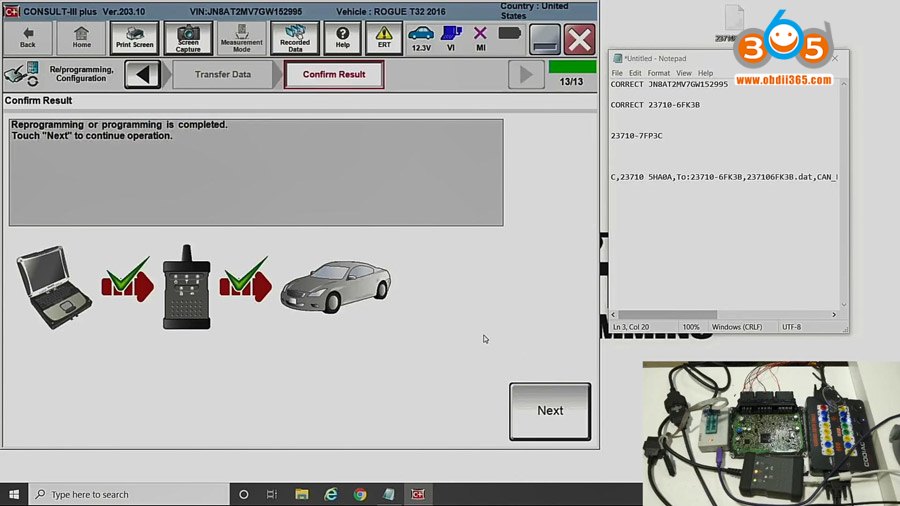Screen dimensions: 900x506
Task: Open the Help toolbar button
Action: coord(342,38)
